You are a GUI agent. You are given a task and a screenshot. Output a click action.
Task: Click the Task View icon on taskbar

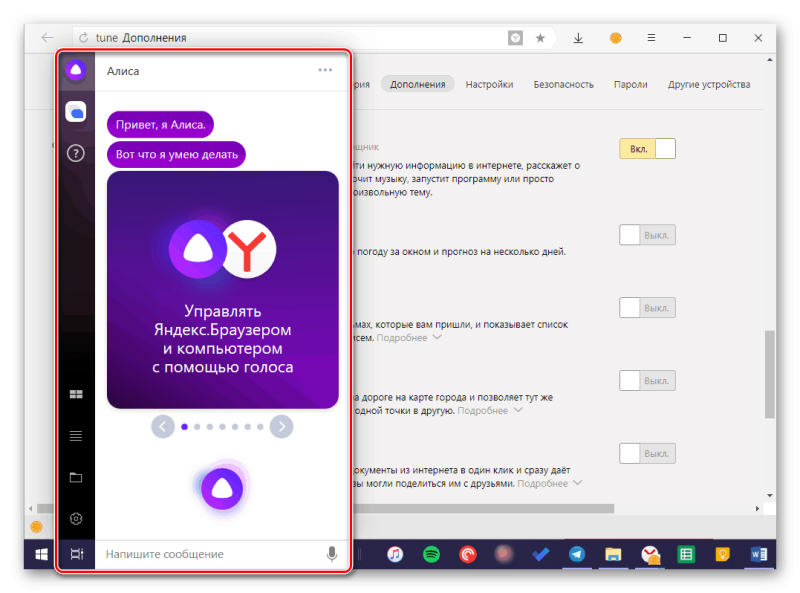[77, 554]
